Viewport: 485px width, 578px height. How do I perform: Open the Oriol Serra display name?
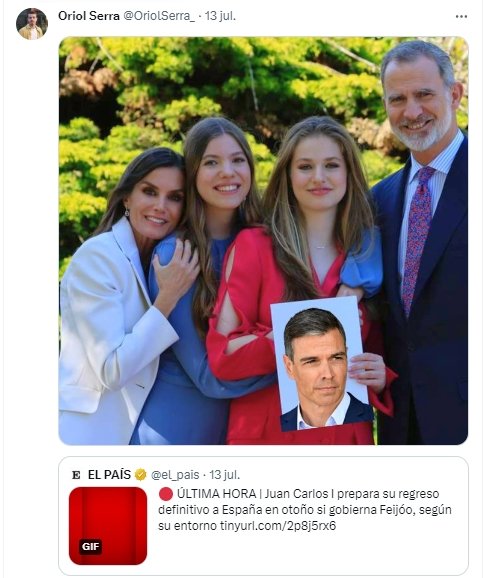88,16
